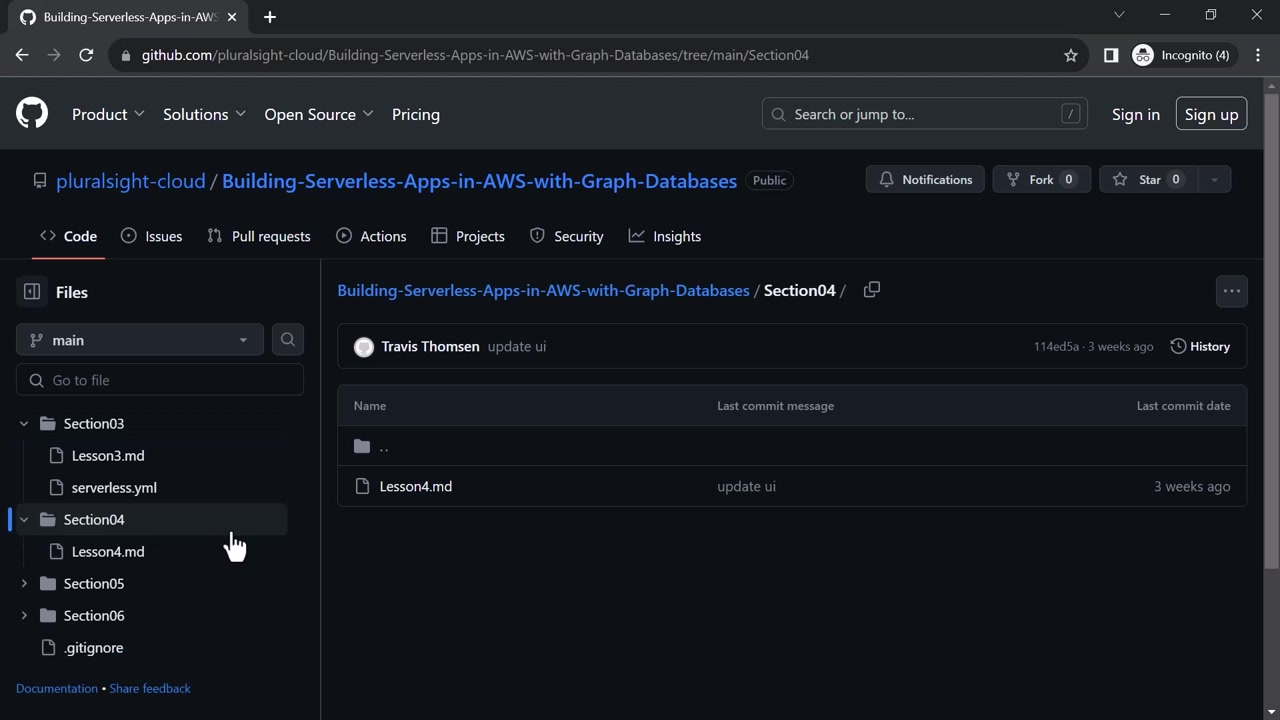Open the parent directory folder row
The height and width of the screenshot is (720, 1280).
coord(383,446)
